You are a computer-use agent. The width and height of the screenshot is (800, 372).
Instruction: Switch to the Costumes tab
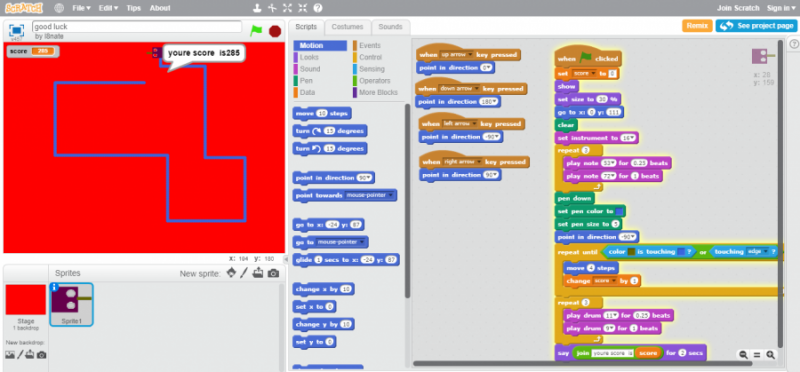[x=347, y=27]
